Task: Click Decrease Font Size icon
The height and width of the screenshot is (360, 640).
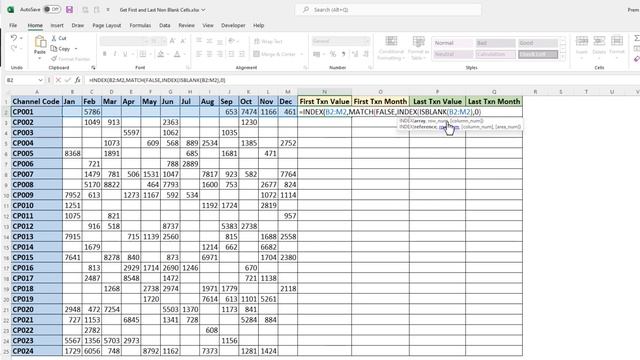Action: click(x=183, y=41)
